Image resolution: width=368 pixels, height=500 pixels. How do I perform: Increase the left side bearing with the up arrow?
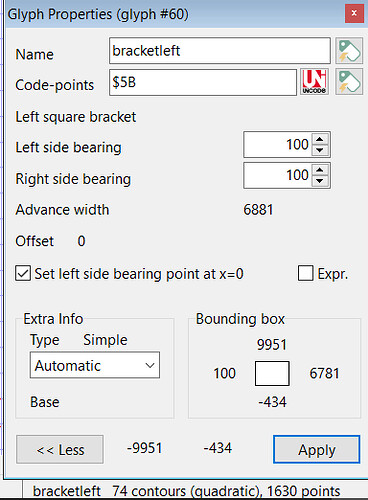320,140
